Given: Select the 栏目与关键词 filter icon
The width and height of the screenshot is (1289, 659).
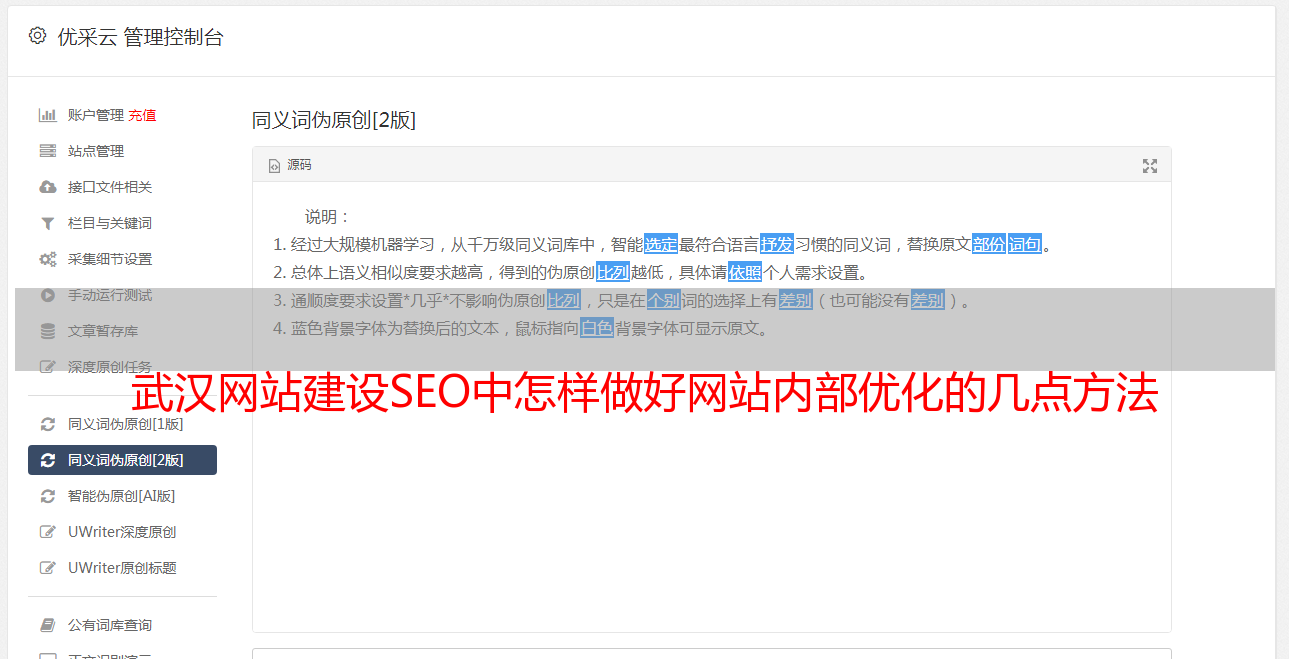Looking at the screenshot, I should (x=47, y=223).
